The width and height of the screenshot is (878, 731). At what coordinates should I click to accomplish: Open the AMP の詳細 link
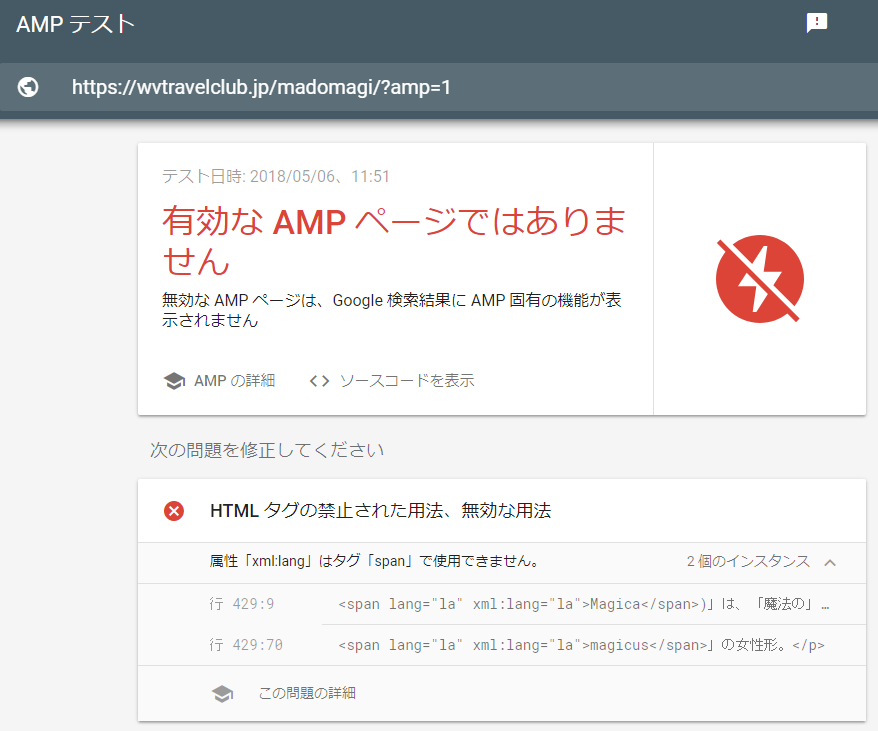(234, 381)
